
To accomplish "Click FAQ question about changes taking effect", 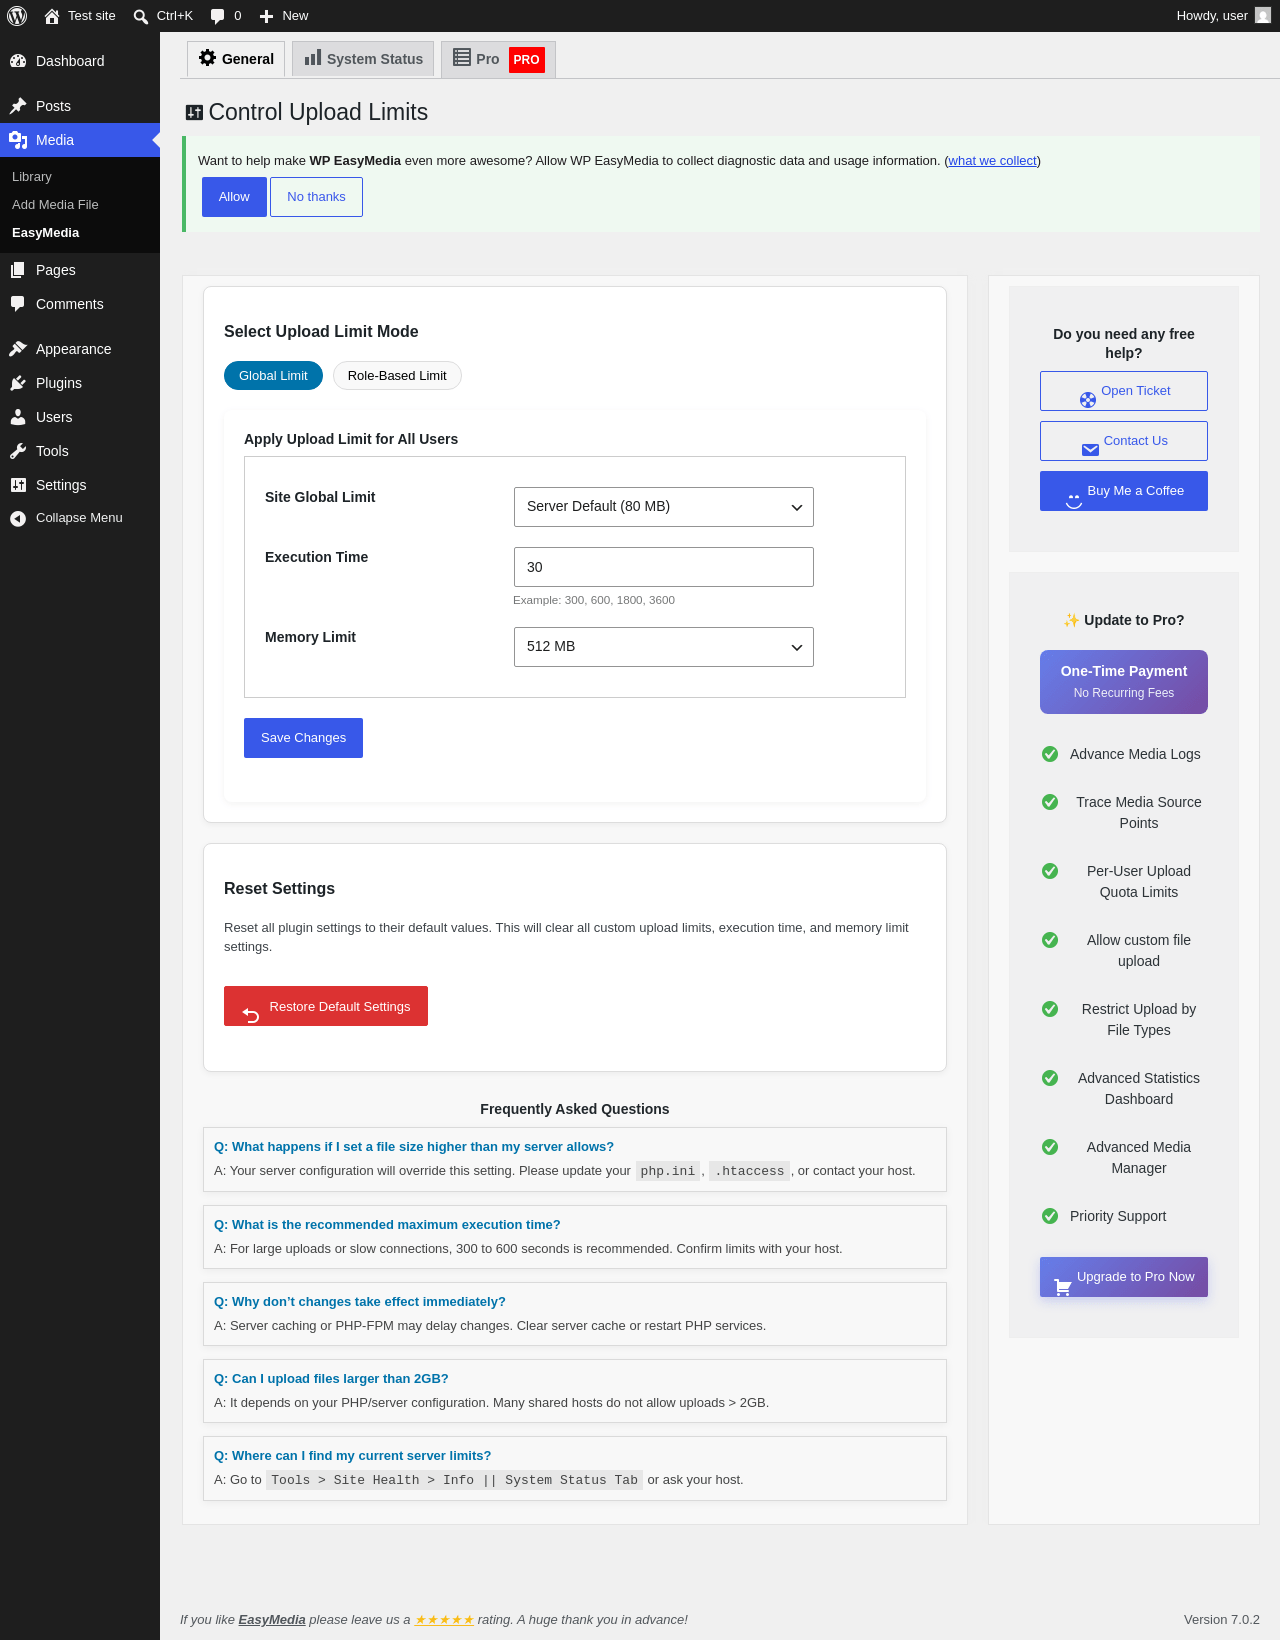I will [360, 1302].
